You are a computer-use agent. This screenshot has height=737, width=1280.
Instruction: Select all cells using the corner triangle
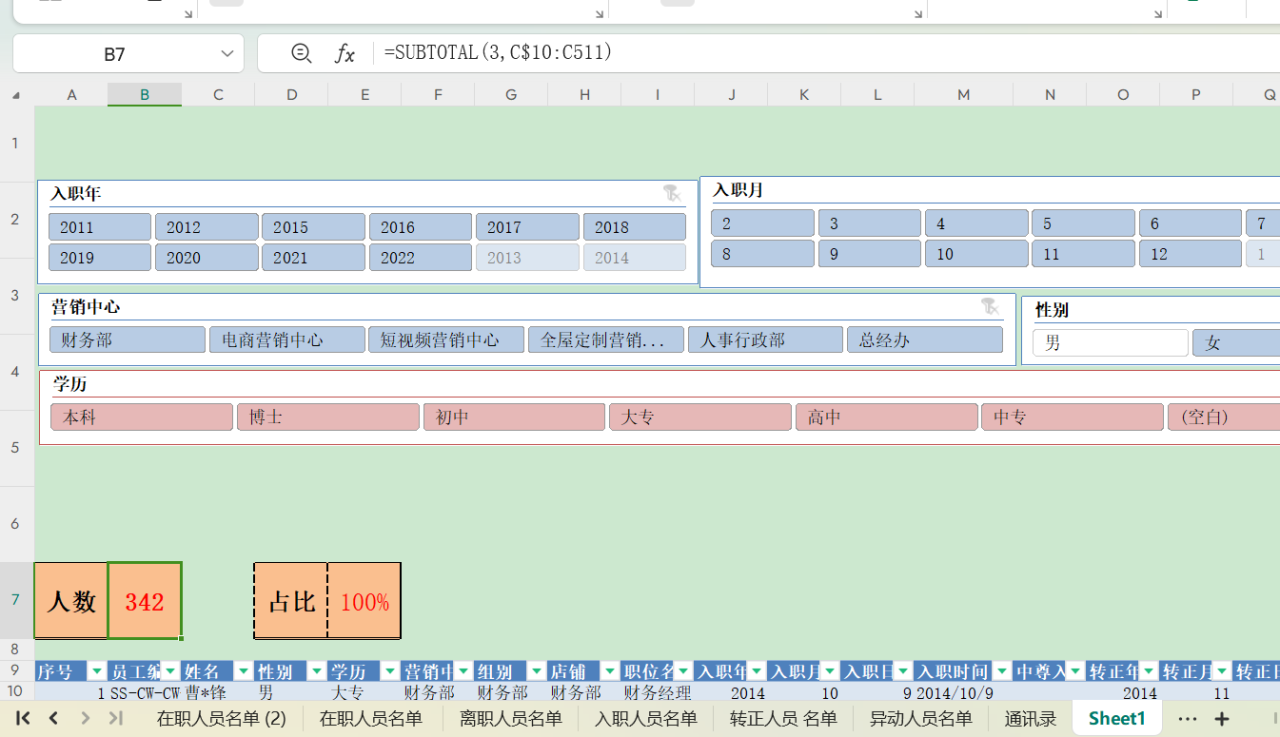click(16, 95)
